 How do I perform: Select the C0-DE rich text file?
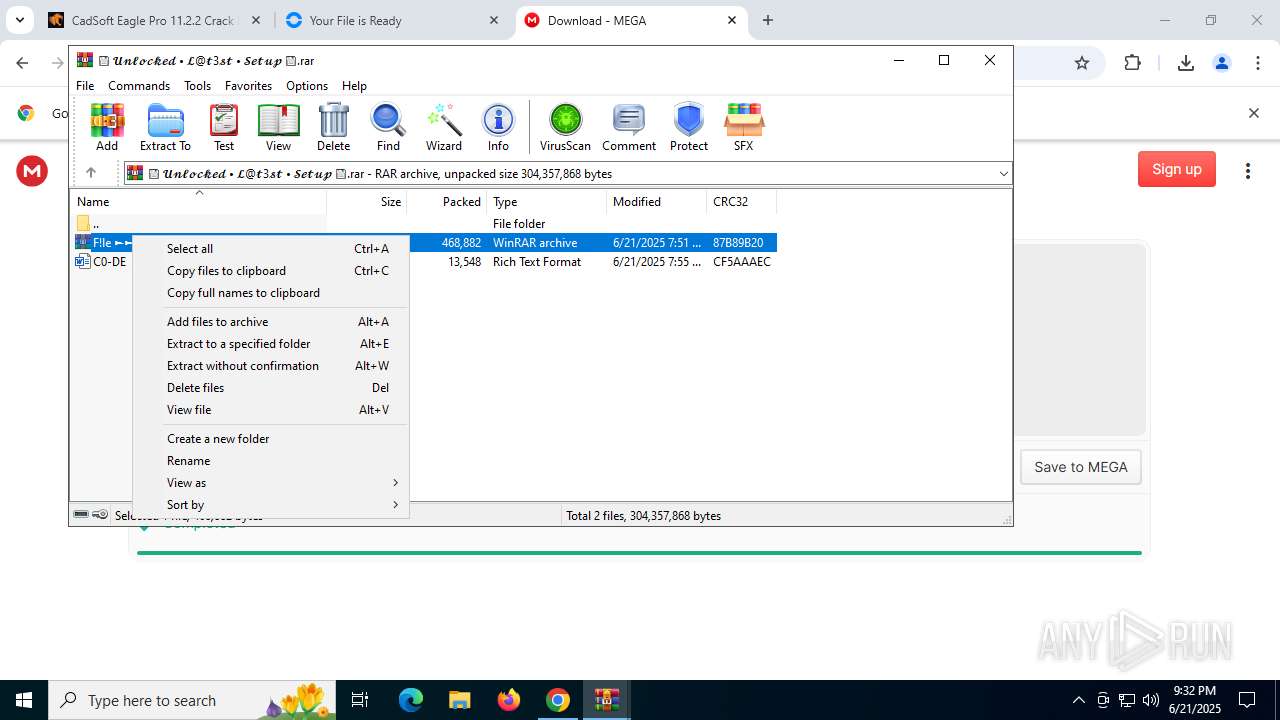tap(101, 262)
